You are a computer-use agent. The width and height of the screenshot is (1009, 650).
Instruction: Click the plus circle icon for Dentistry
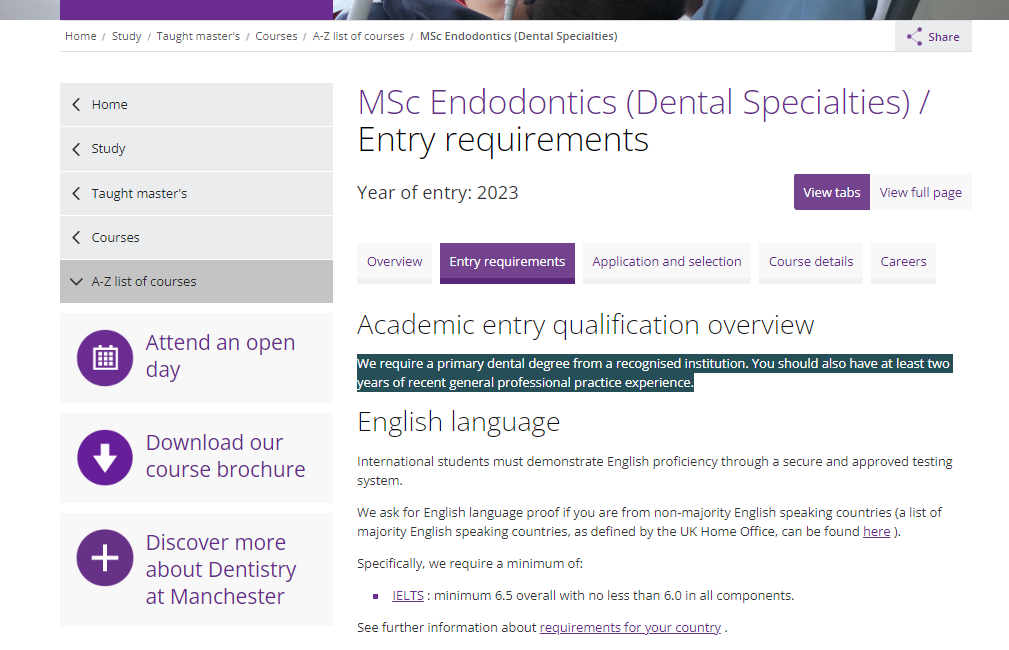point(105,557)
